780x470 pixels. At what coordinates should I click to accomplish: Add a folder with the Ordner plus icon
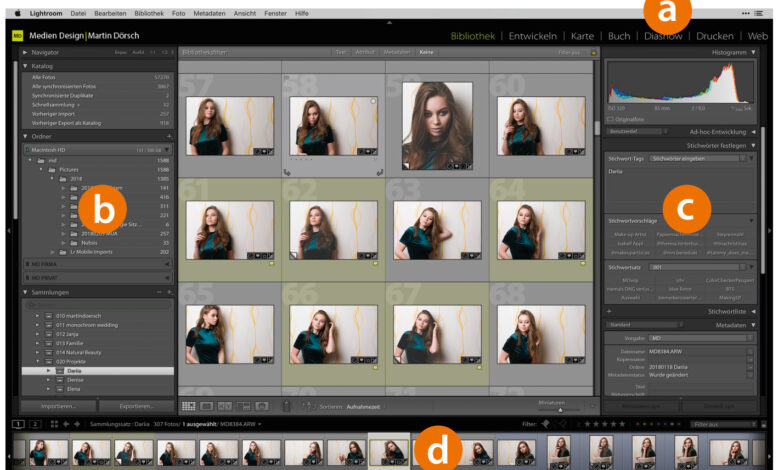coord(169,135)
